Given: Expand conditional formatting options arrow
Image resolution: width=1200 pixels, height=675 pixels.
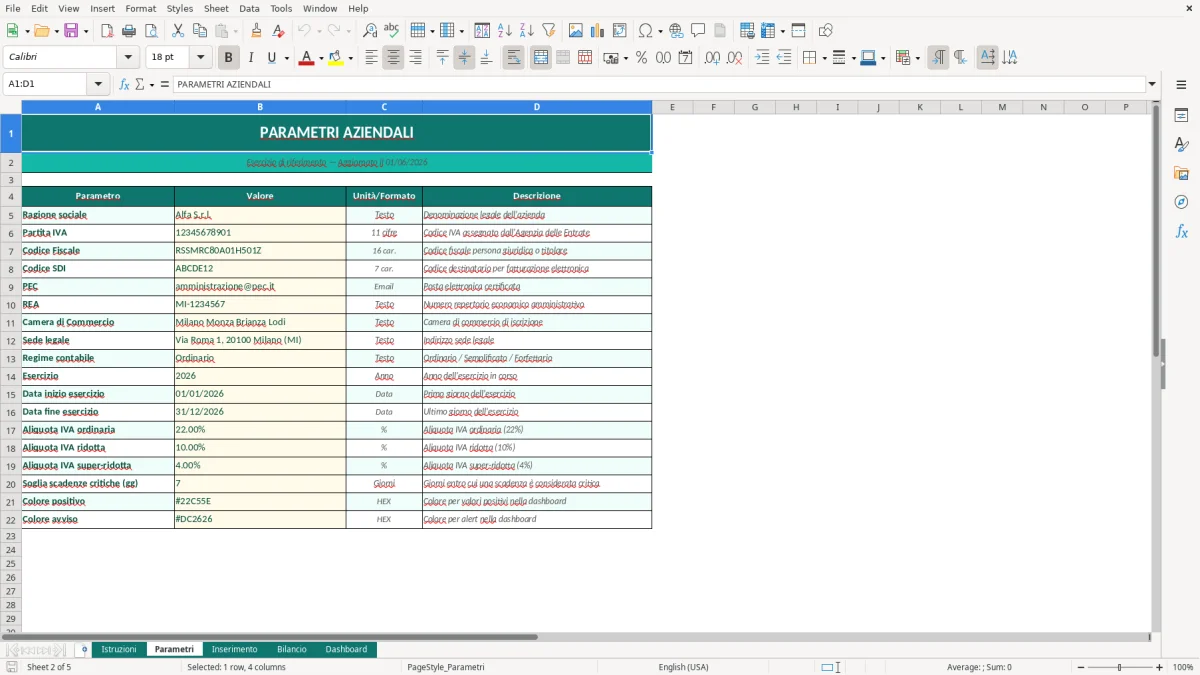Looking at the screenshot, I should [917, 58].
